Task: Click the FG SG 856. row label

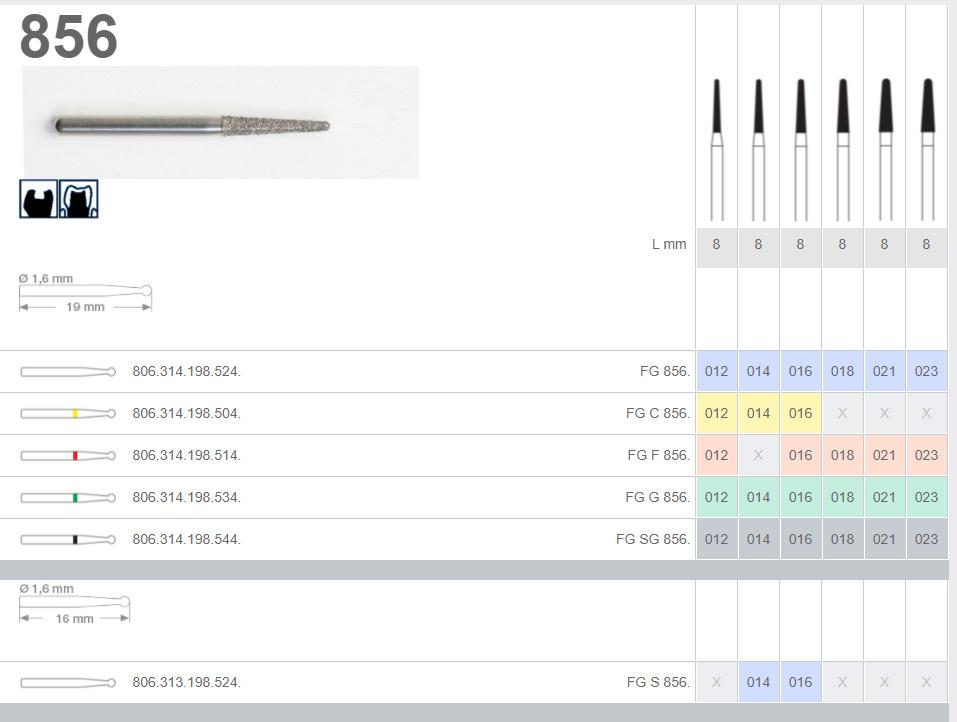Action: [652, 540]
